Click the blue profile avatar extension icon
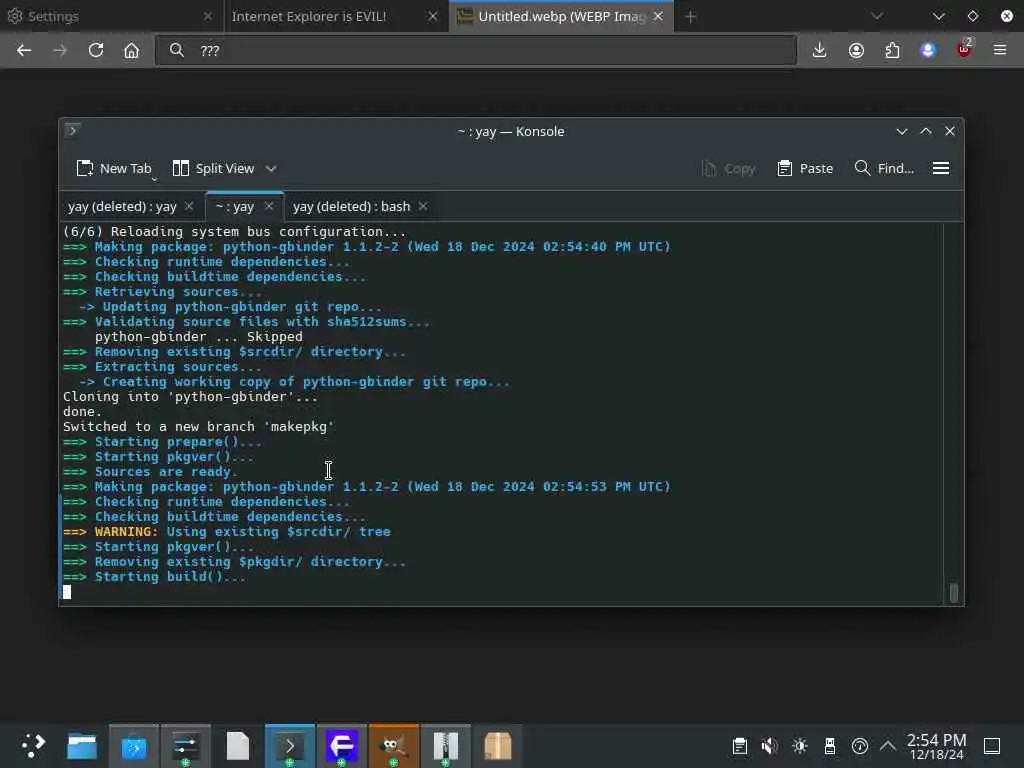Screen dimensions: 1024x768 coord(928,50)
